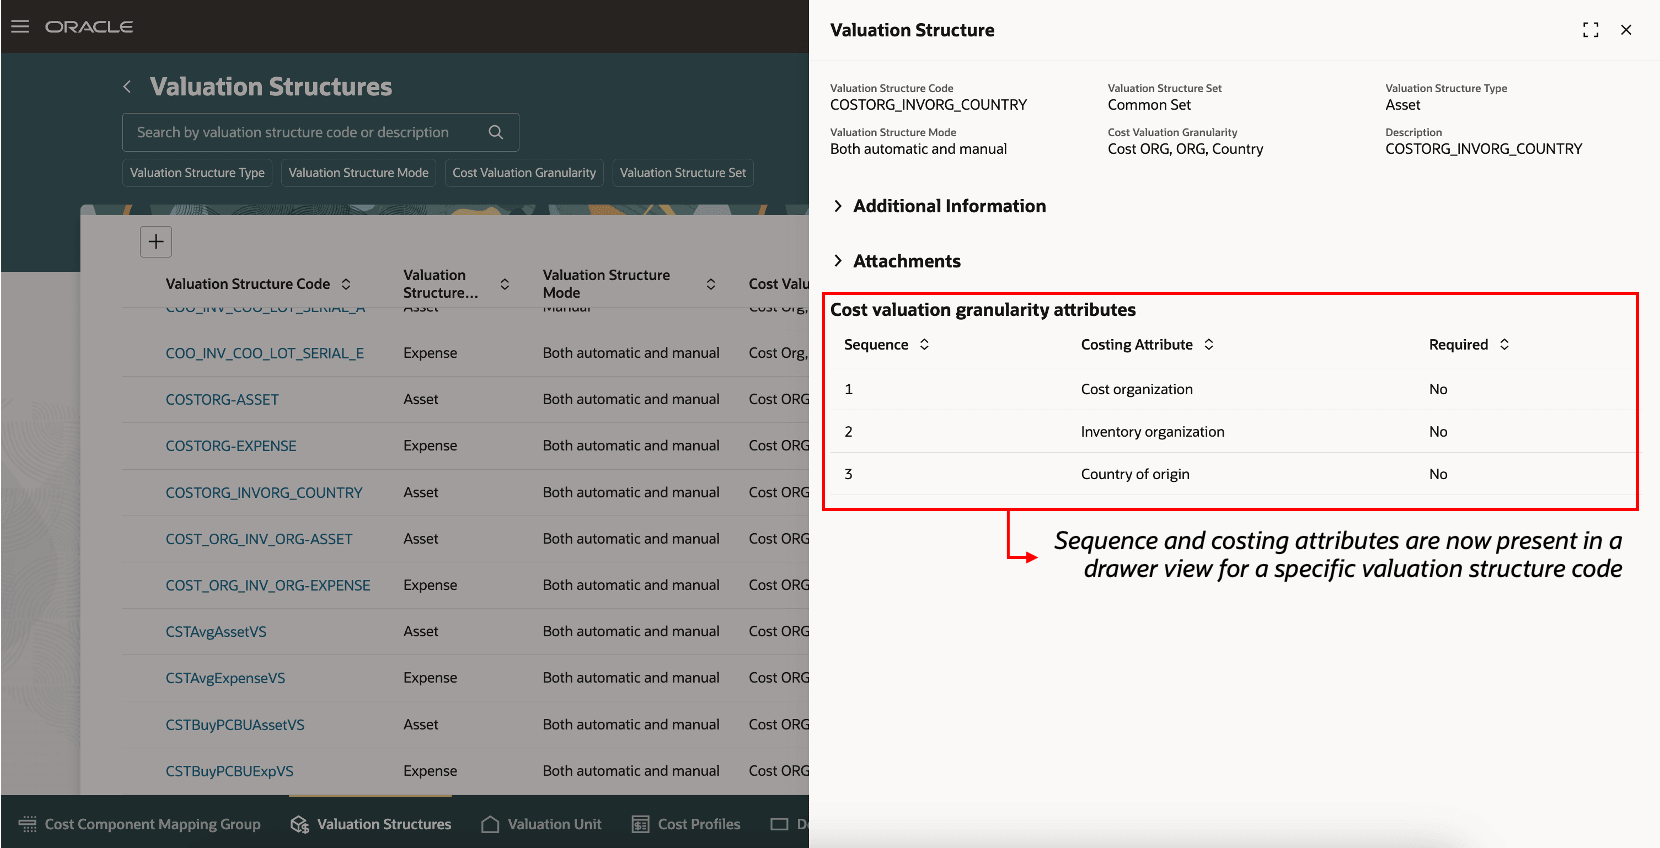
Task: Sort by Valuation Structure Type column arrows
Action: (x=505, y=284)
